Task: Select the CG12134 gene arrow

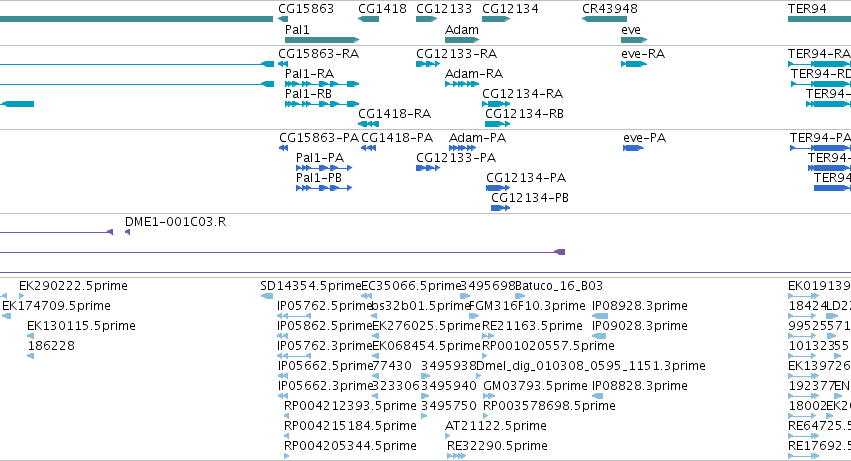Action: (496, 19)
